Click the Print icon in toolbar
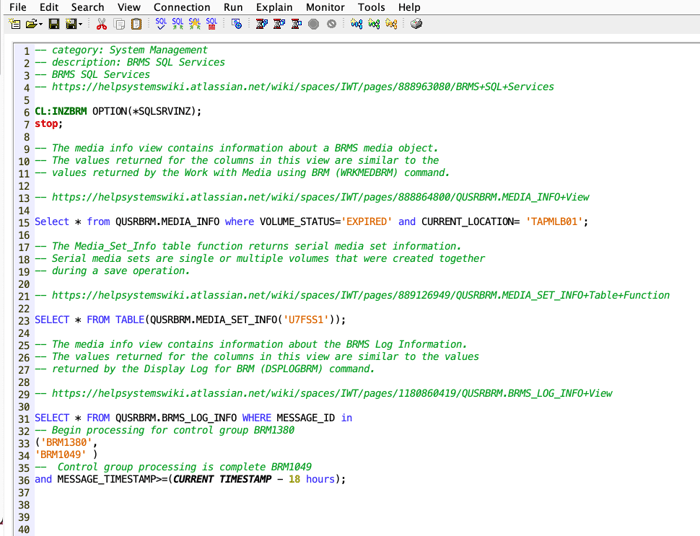 [415, 23]
